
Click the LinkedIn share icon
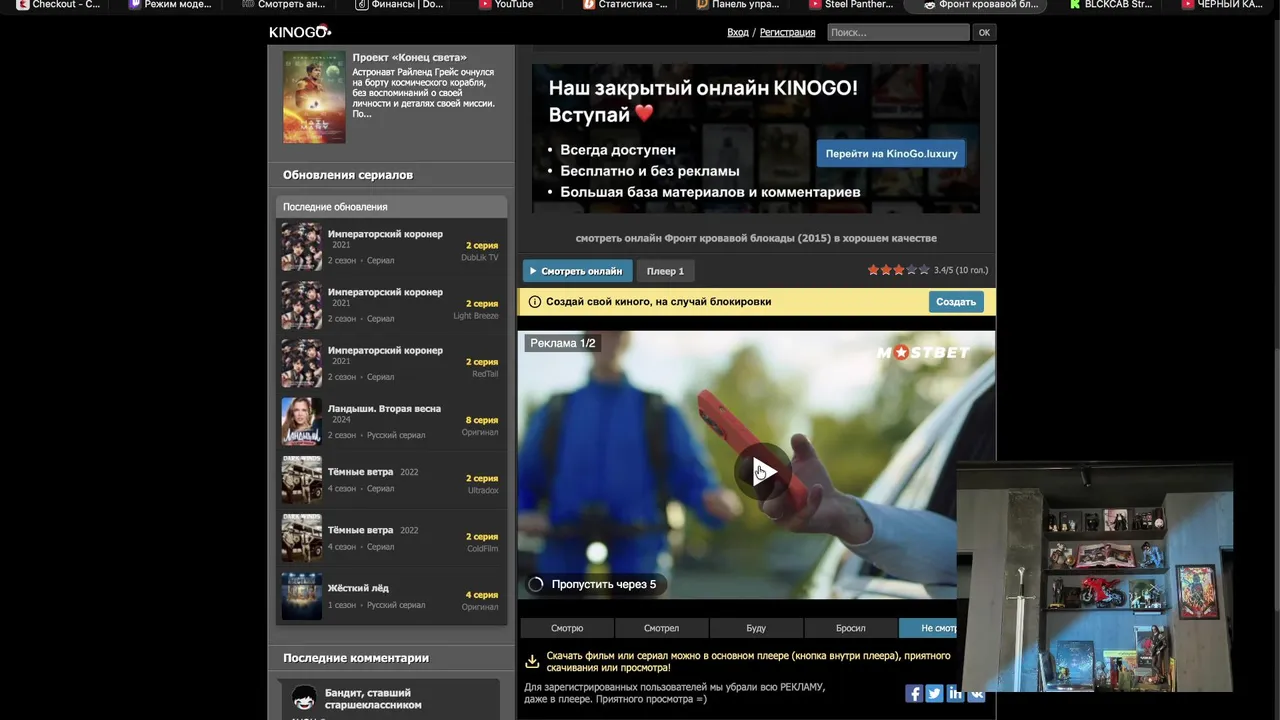point(955,694)
